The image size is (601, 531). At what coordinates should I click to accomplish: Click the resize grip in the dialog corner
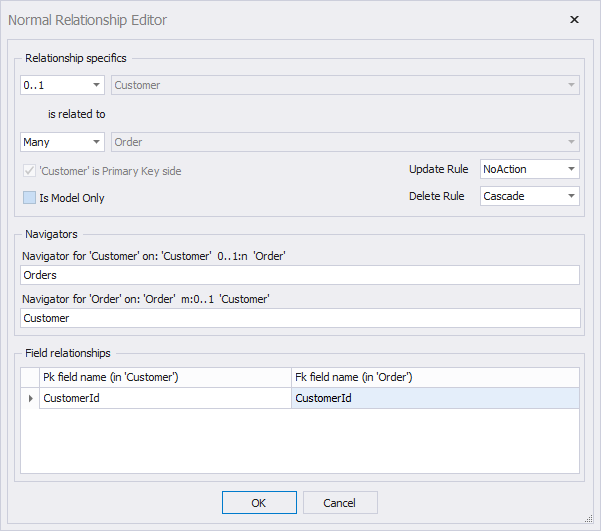click(x=591, y=521)
